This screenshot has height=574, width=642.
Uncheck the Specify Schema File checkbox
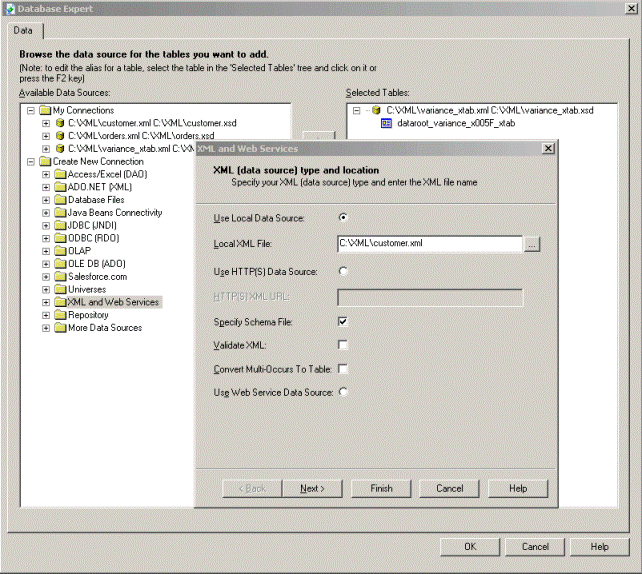pyautogui.click(x=343, y=321)
